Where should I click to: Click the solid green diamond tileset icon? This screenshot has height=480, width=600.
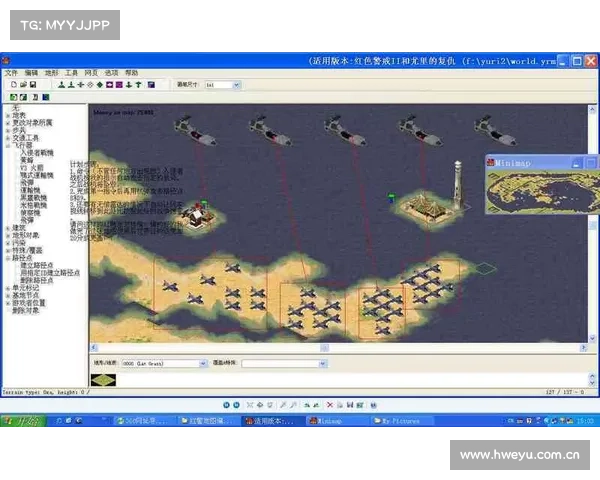click(99, 85)
